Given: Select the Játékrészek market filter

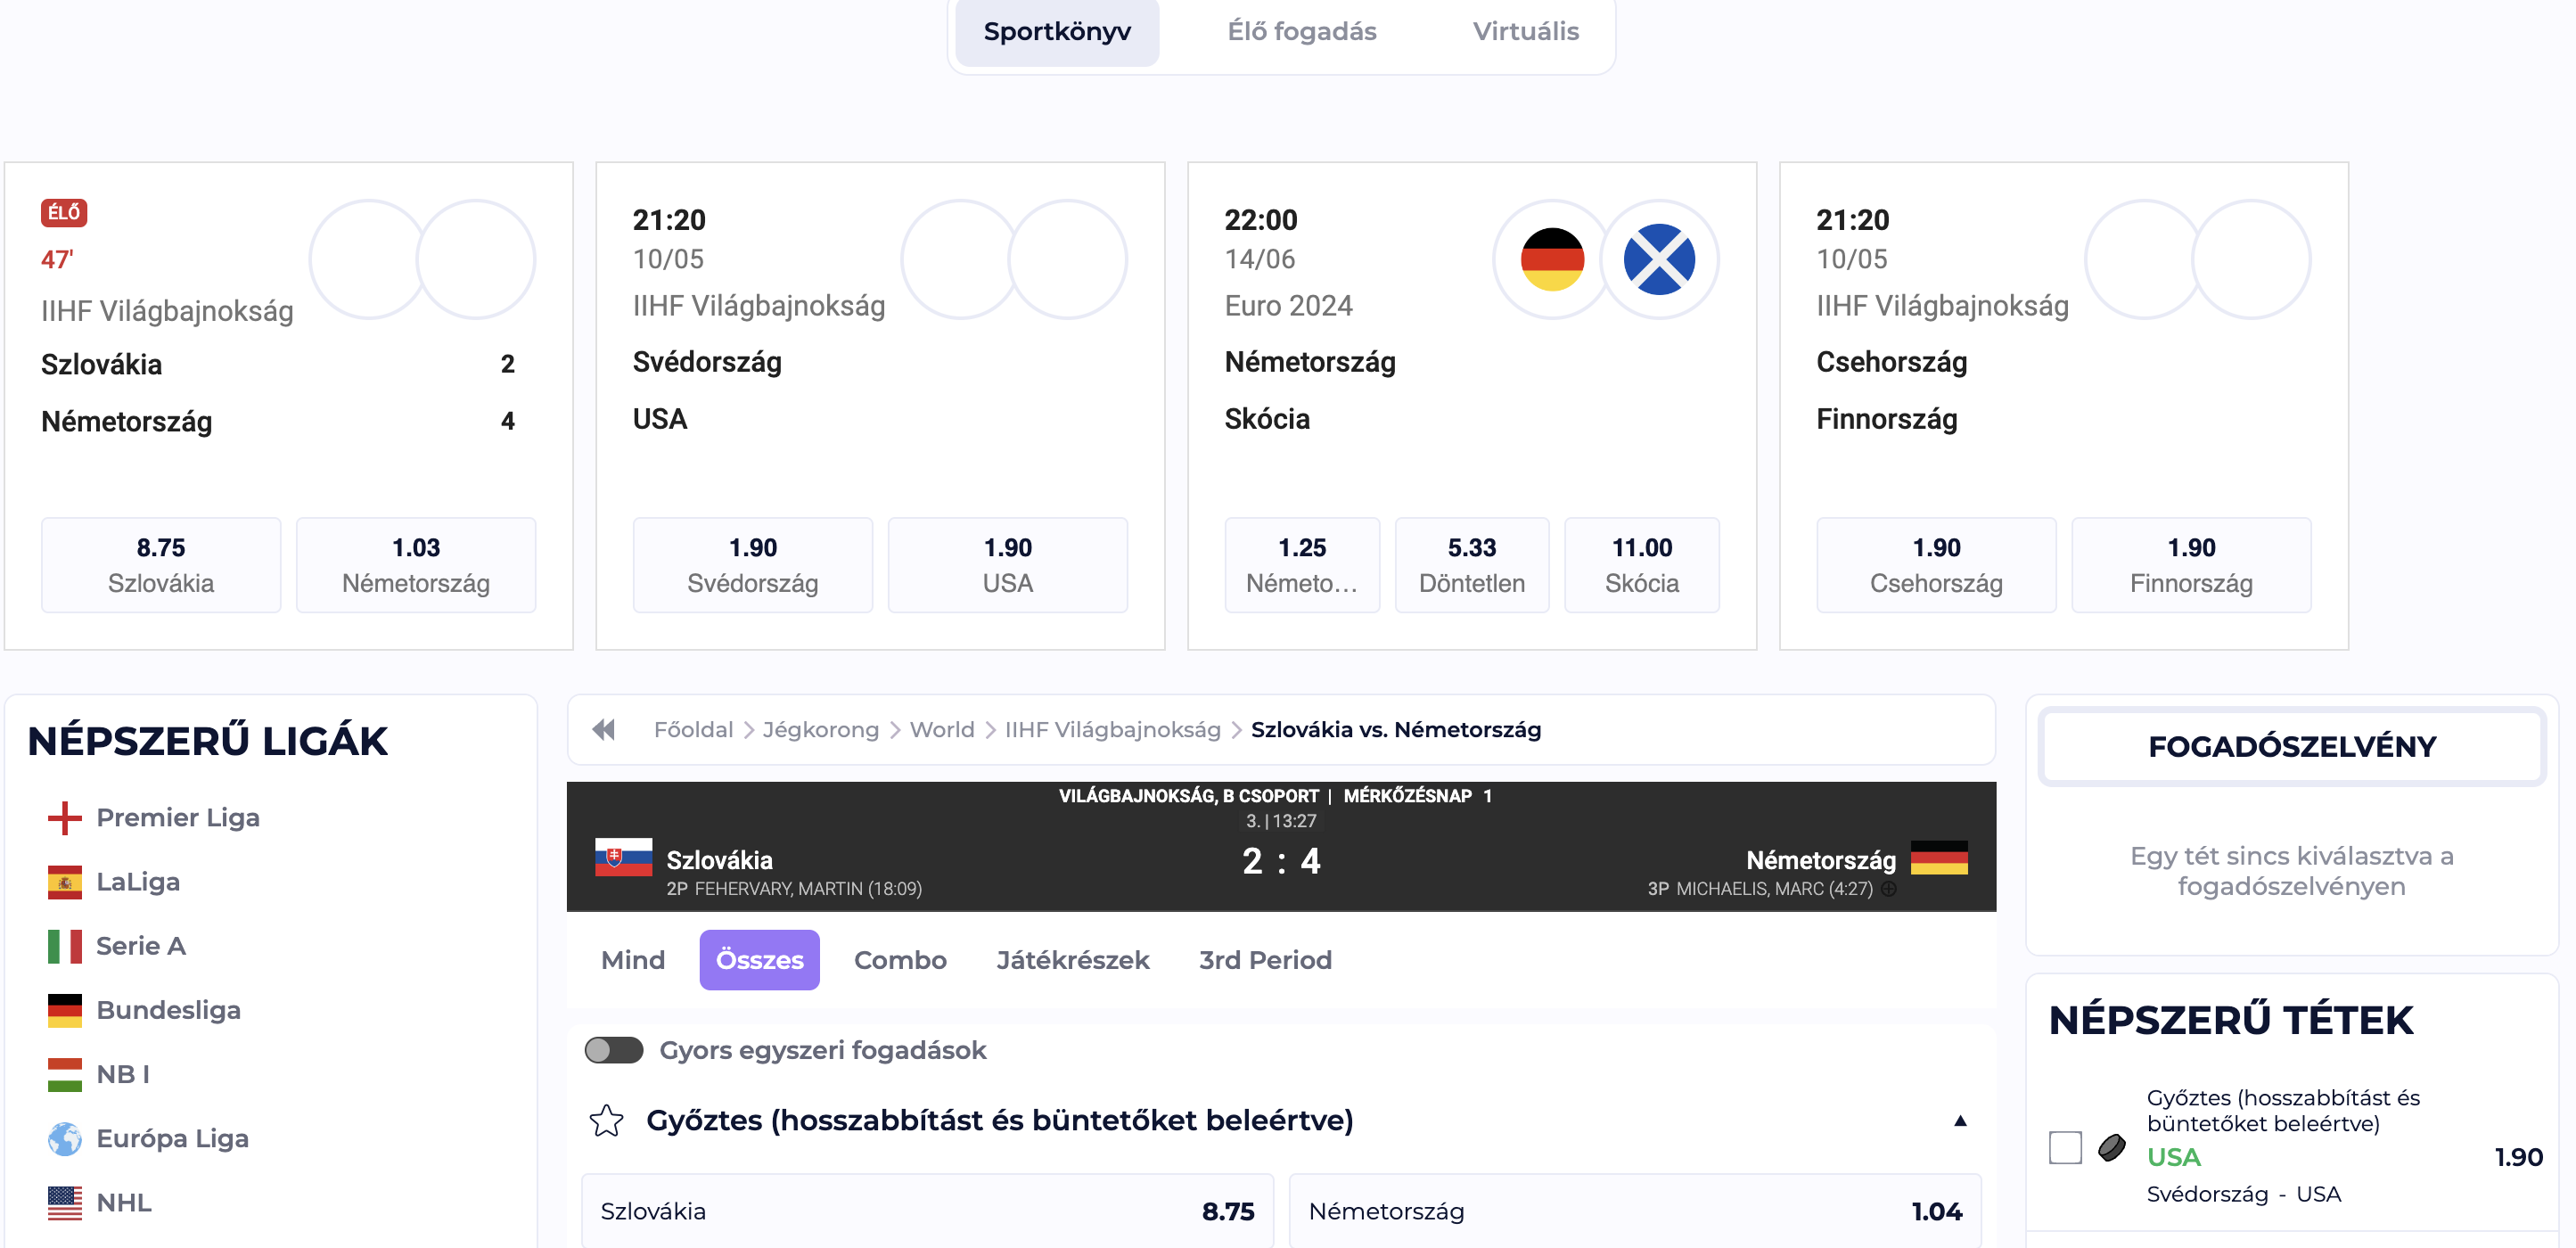Looking at the screenshot, I should pyautogui.click(x=1072, y=961).
